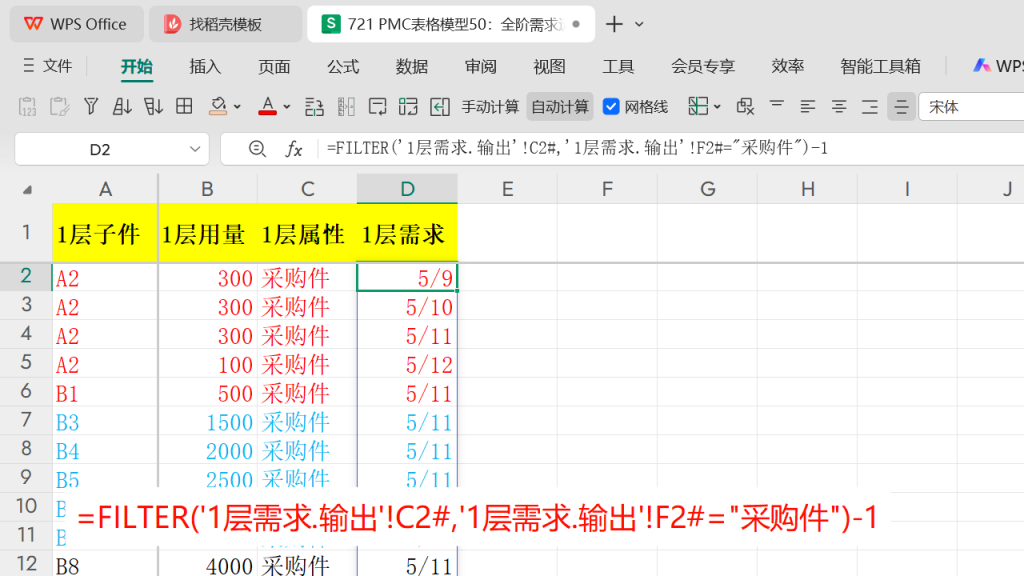This screenshot has width=1024, height=576.
Task: Click the freeze panes icon
Action: (698, 106)
